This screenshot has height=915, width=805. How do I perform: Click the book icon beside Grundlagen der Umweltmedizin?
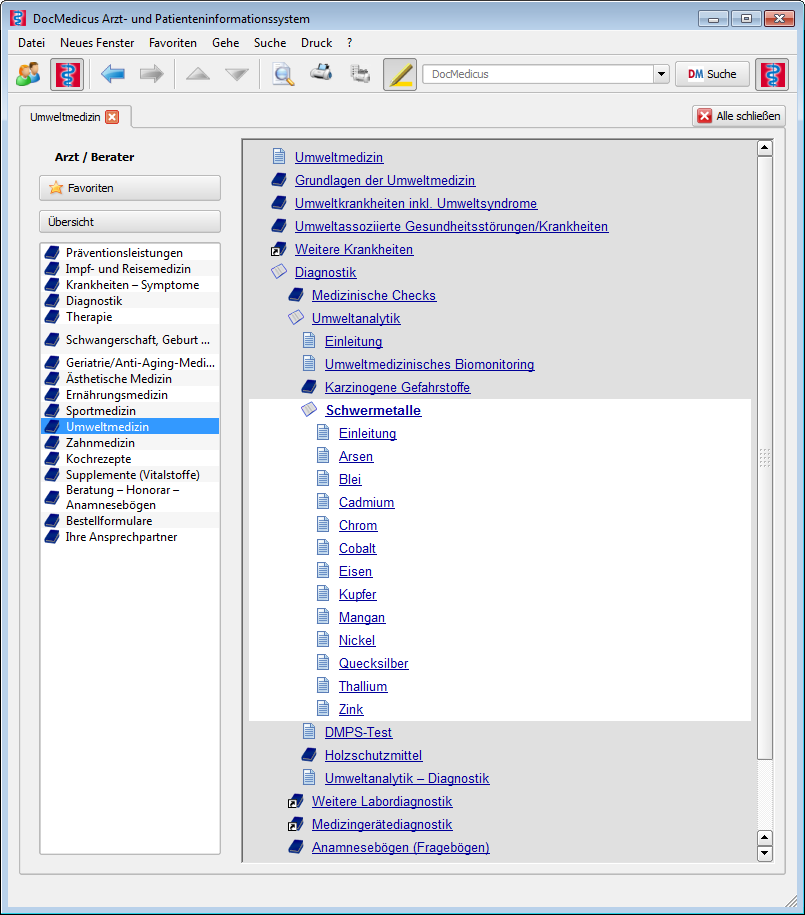click(279, 180)
